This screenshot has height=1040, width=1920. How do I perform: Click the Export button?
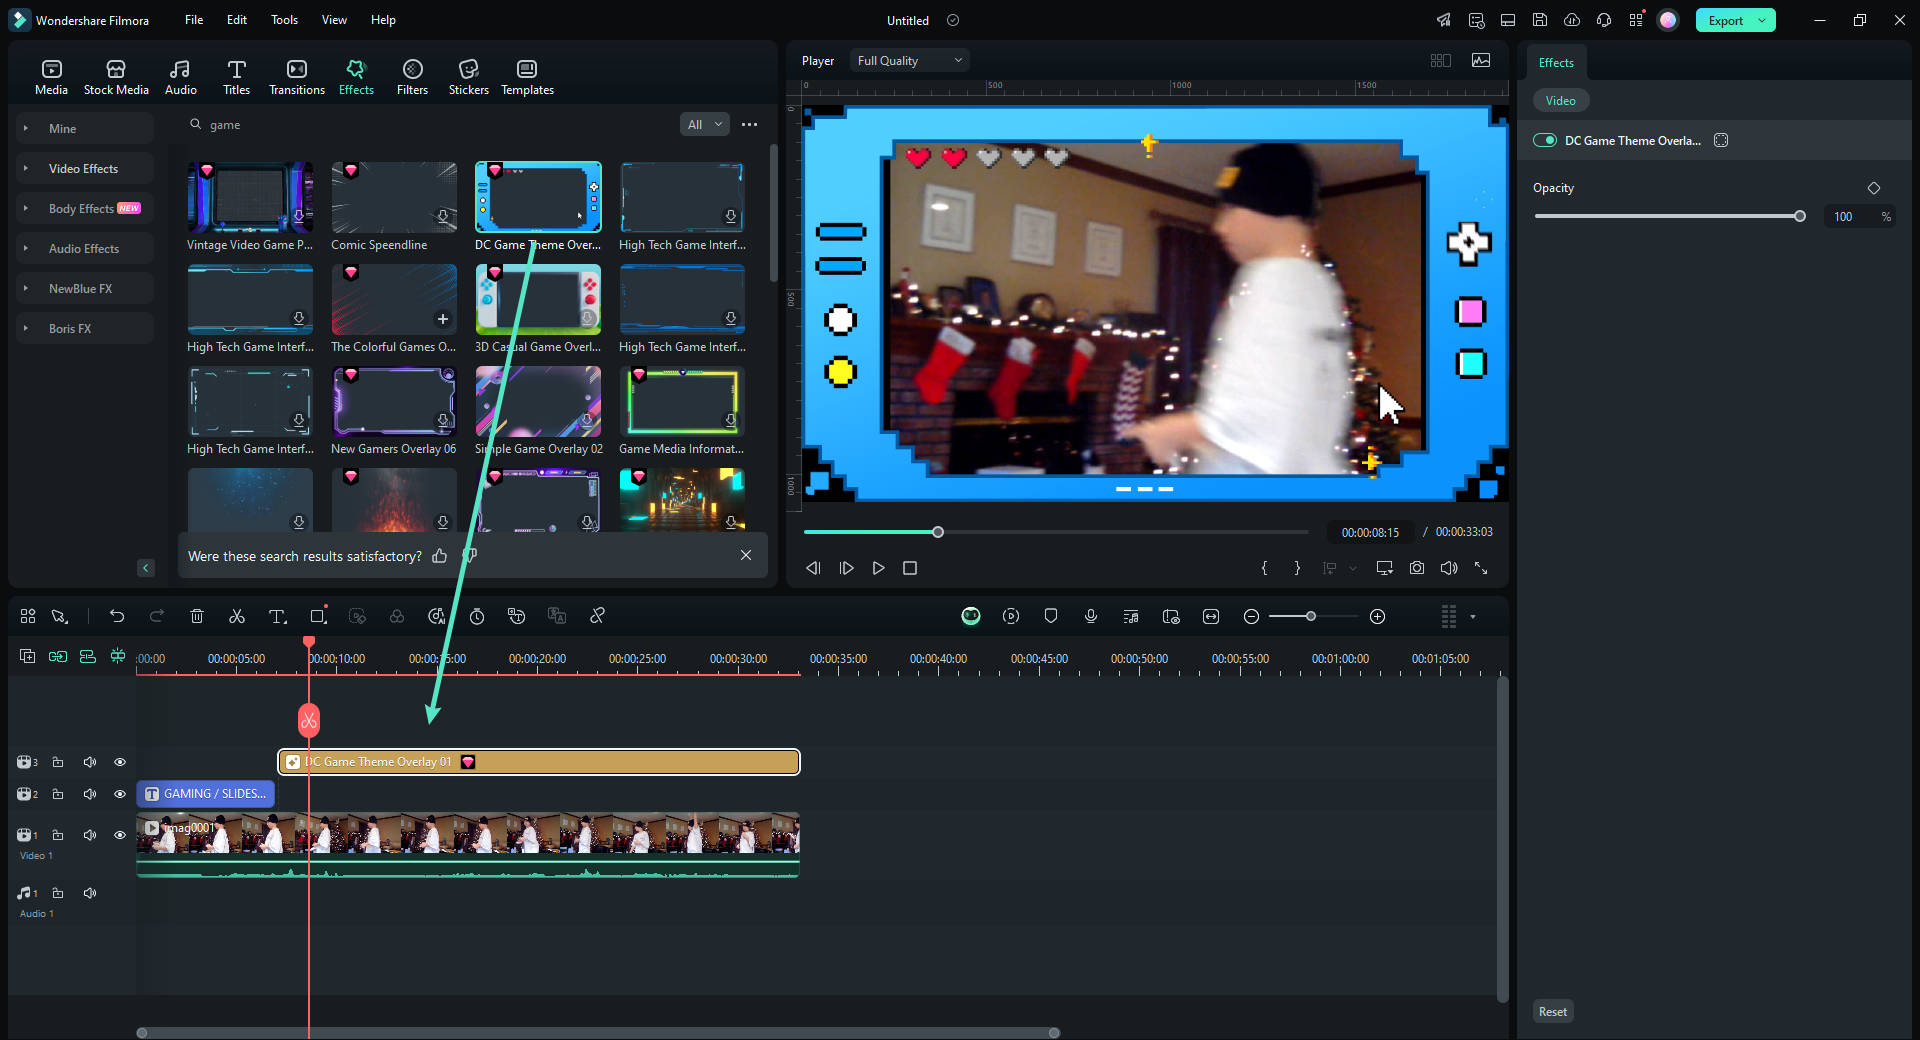click(1725, 20)
